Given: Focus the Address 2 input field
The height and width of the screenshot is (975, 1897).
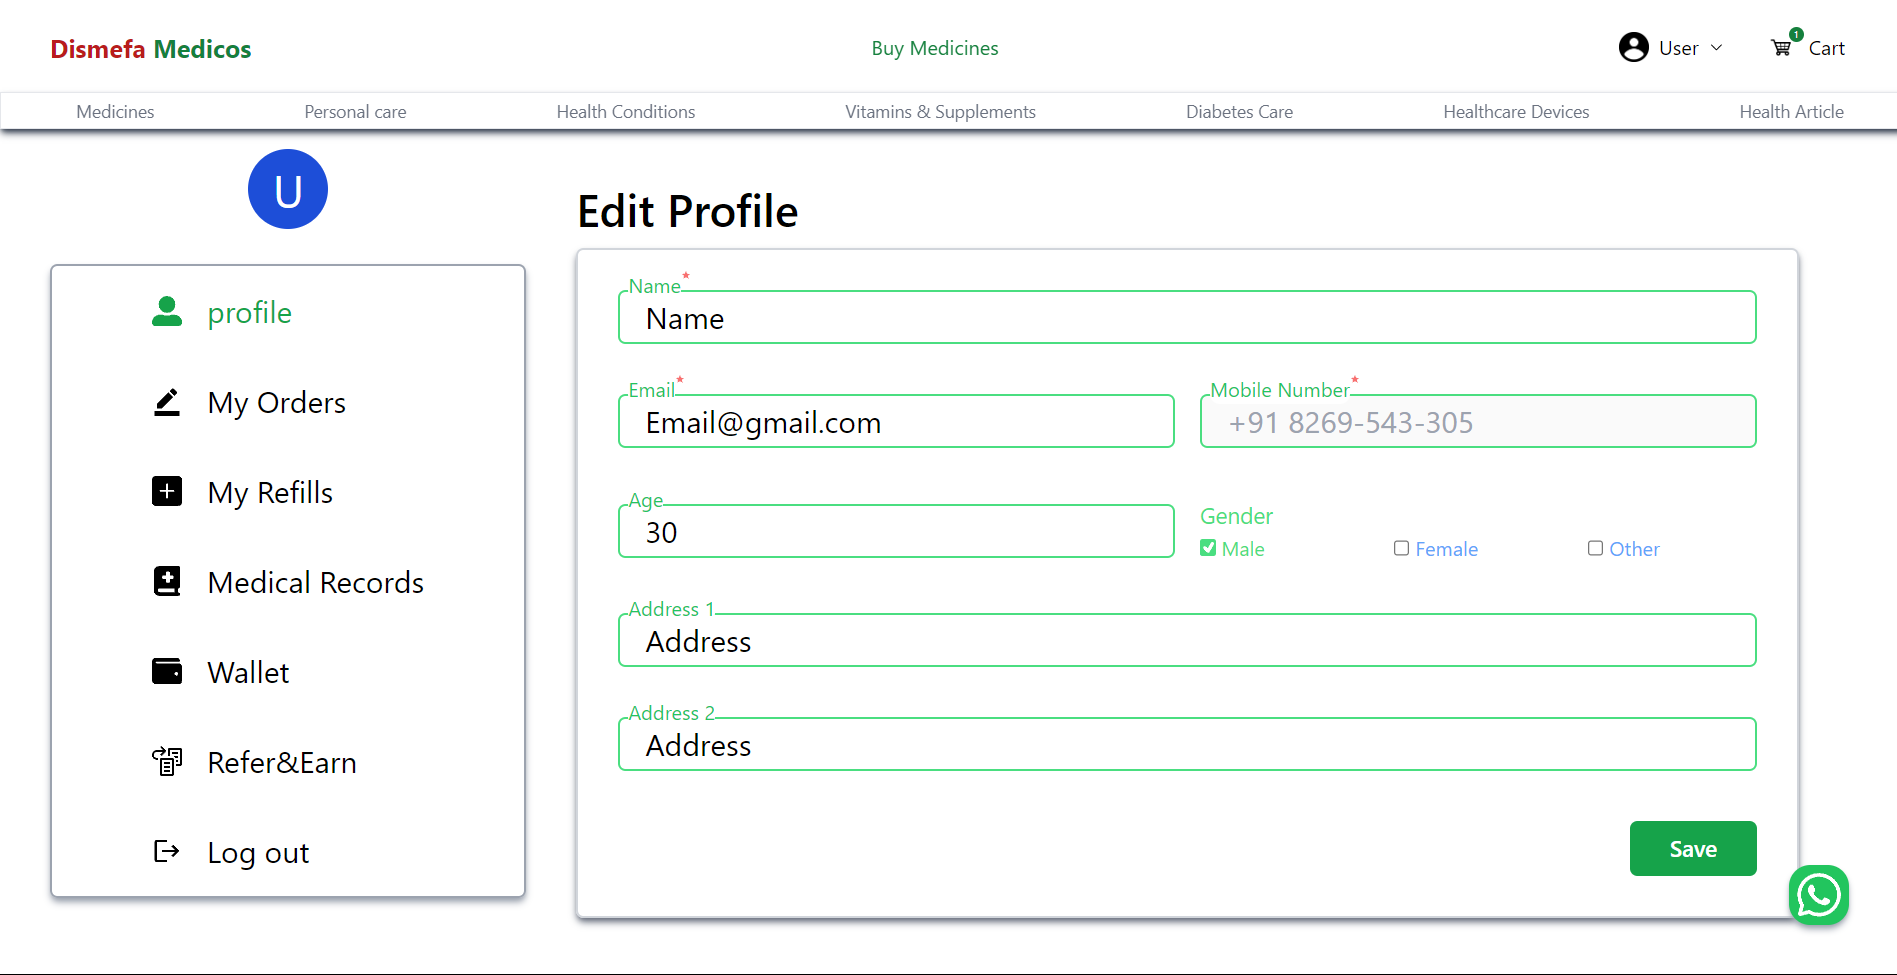Looking at the screenshot, I should click(x=1187, y=744).
